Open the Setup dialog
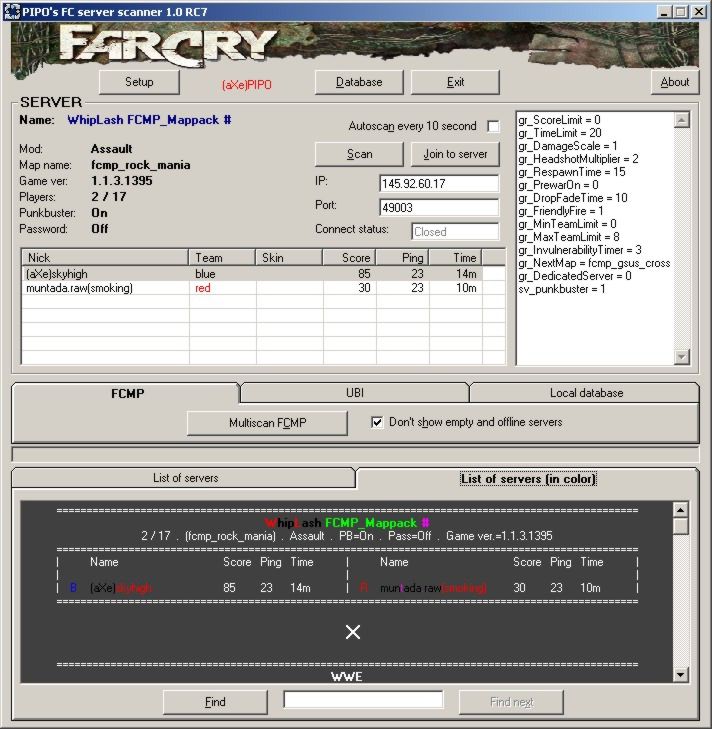This screenshot has width=712, height=729. click(139, 82)
